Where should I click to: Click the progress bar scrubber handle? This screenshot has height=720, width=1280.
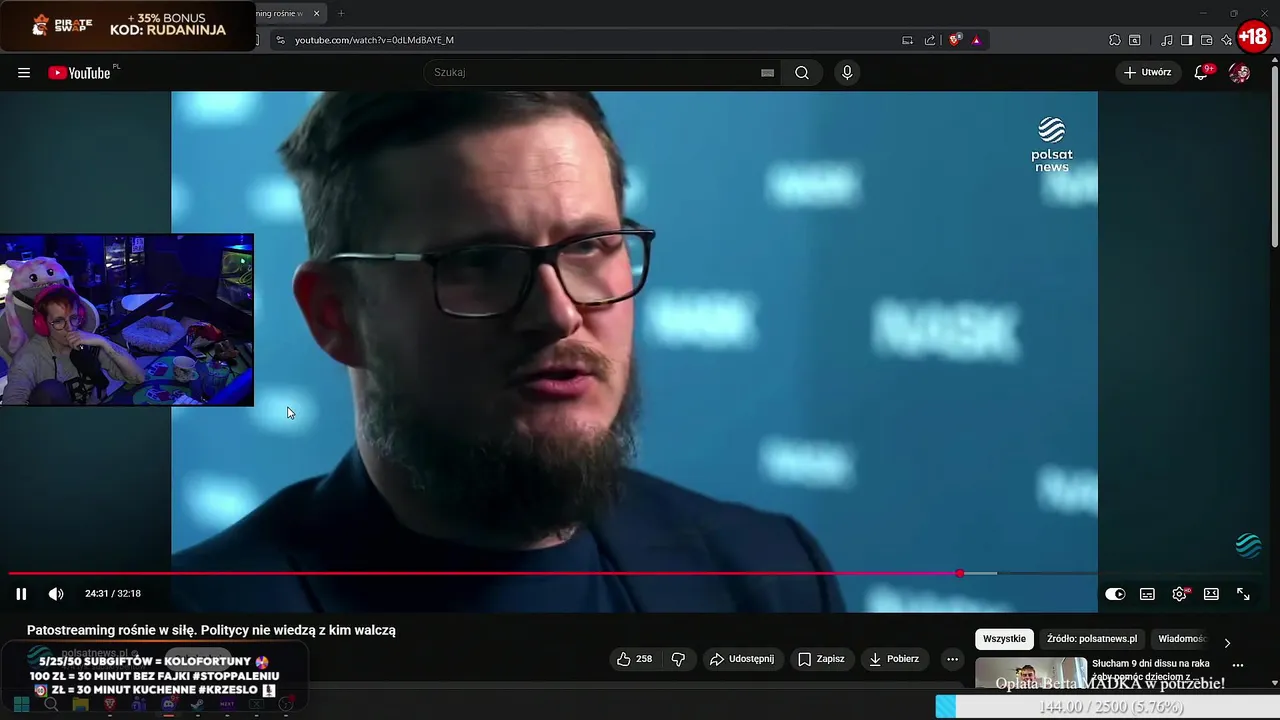click(960, 573)
